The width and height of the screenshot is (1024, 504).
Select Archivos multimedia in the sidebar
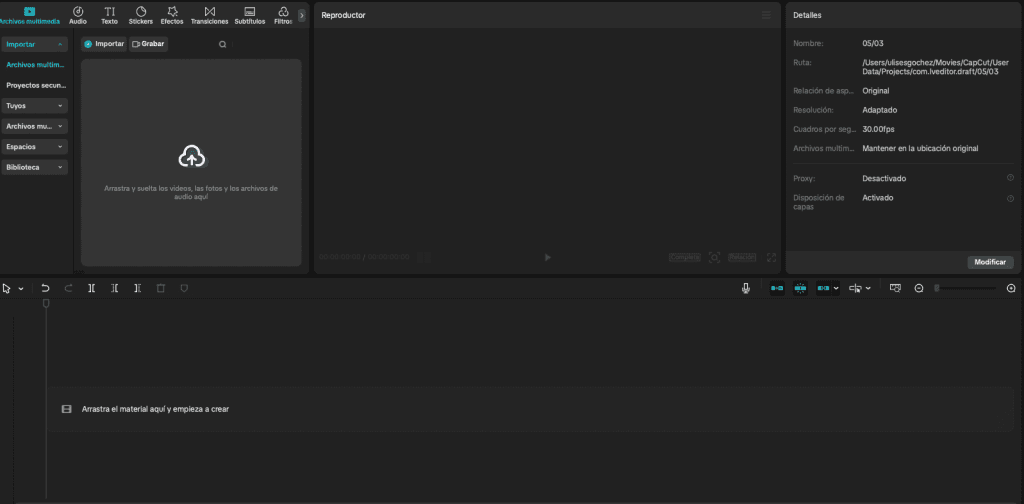(36, 65)
